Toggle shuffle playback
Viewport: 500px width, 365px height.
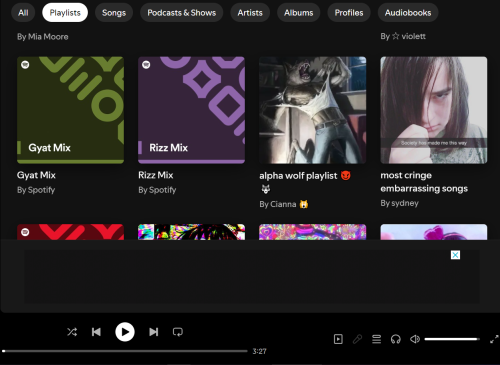(x=72, y=332)
